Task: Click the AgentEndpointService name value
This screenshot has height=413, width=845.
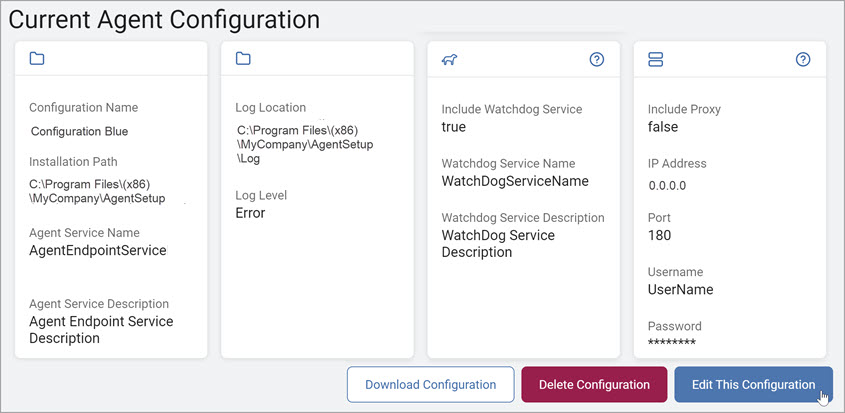Action: point(98,251)
